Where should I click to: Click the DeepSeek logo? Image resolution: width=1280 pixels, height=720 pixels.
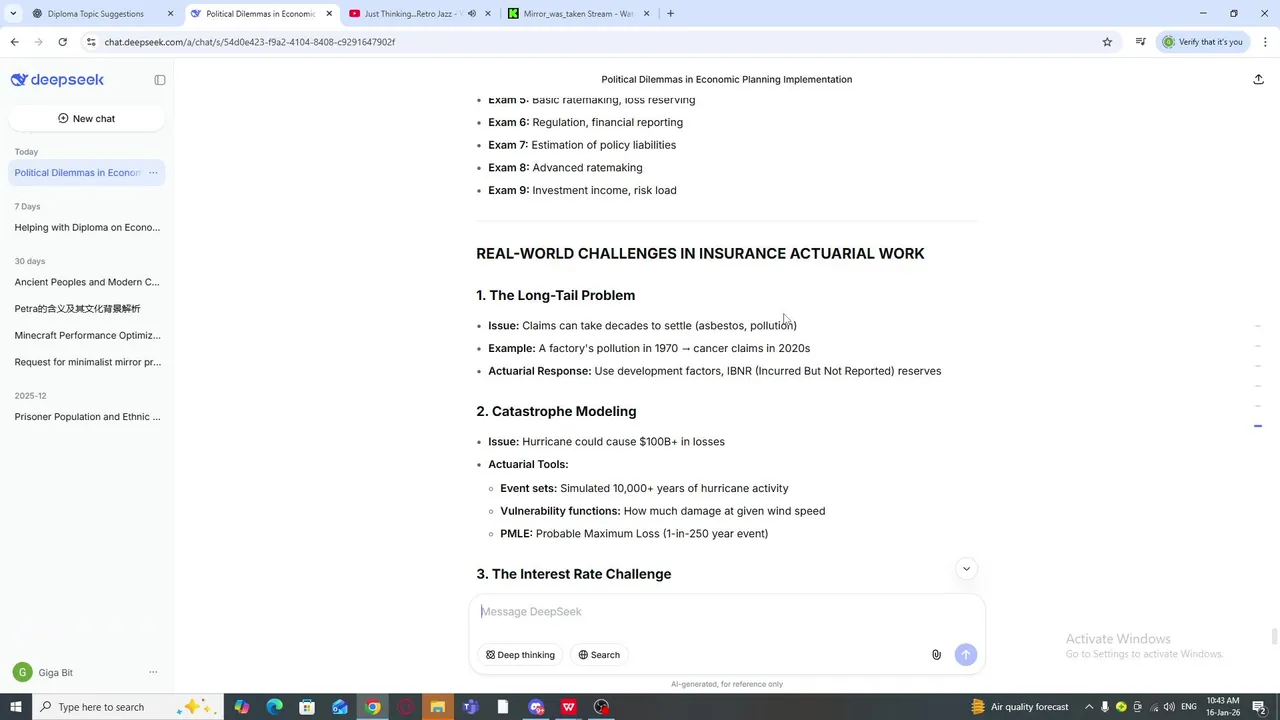point(57,80)
